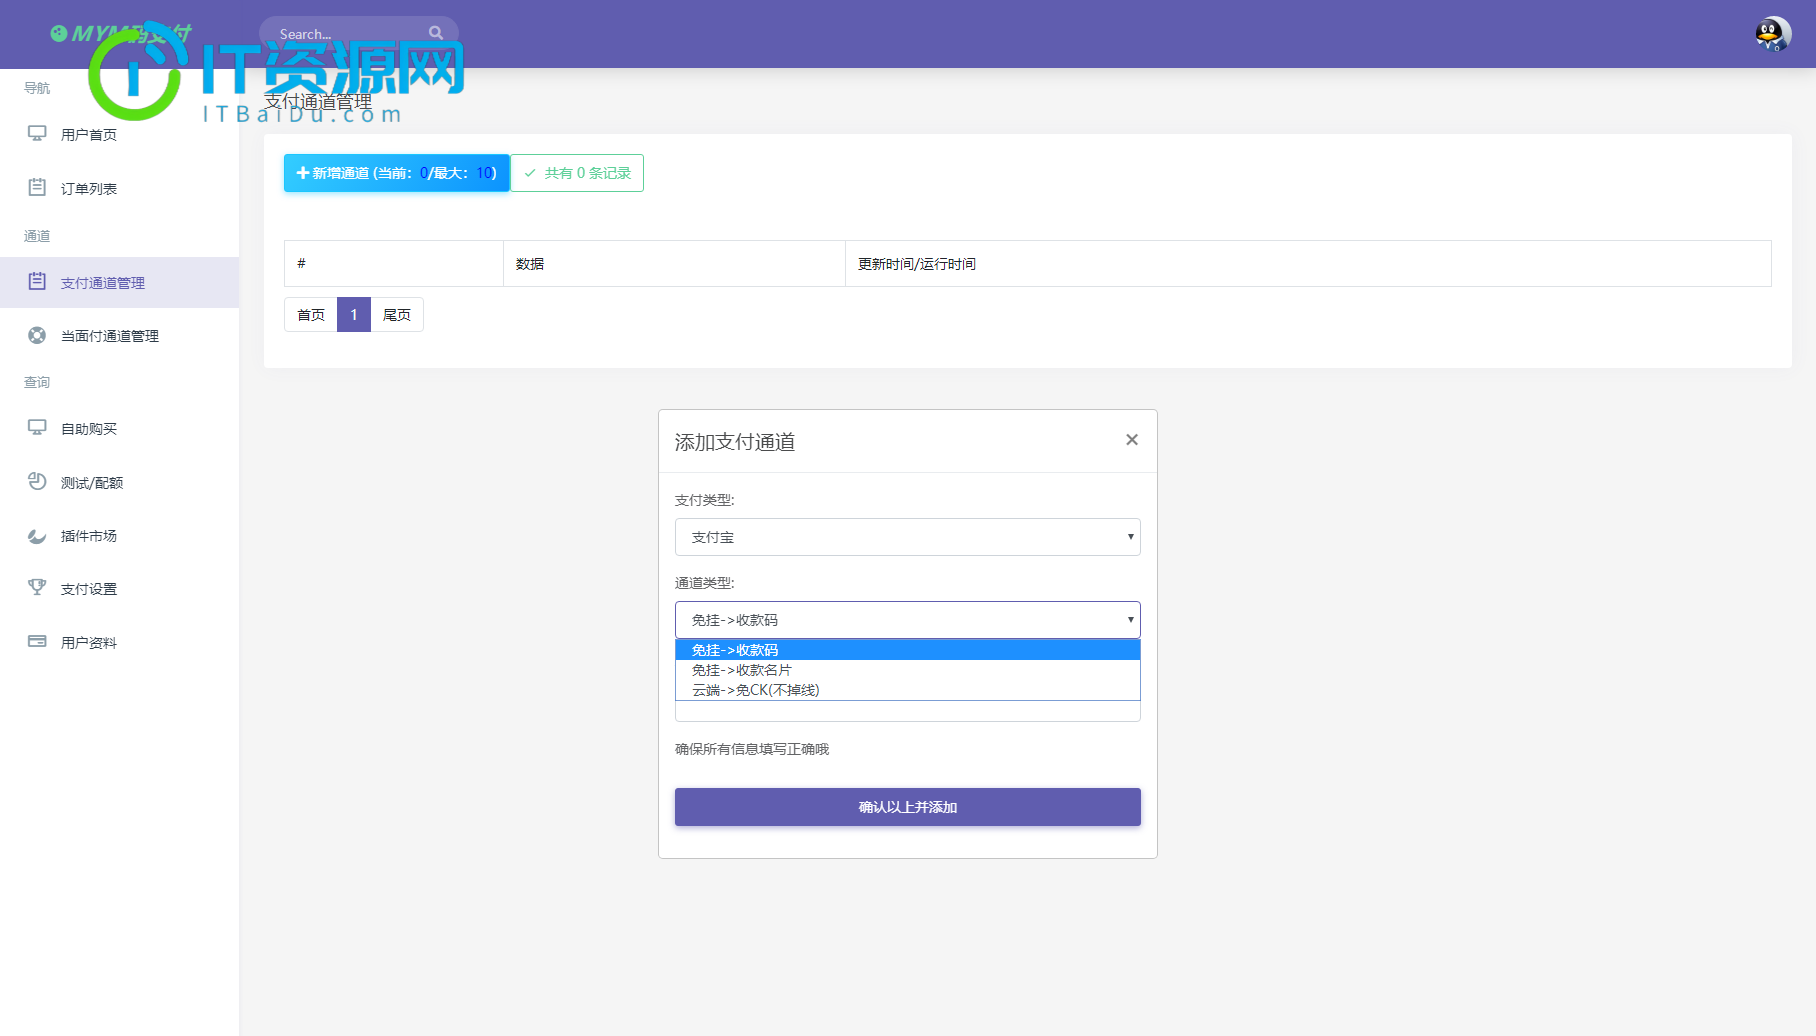Click the 自助购买 monitor icon
Screen dimensions: 1816x1036
37,428
